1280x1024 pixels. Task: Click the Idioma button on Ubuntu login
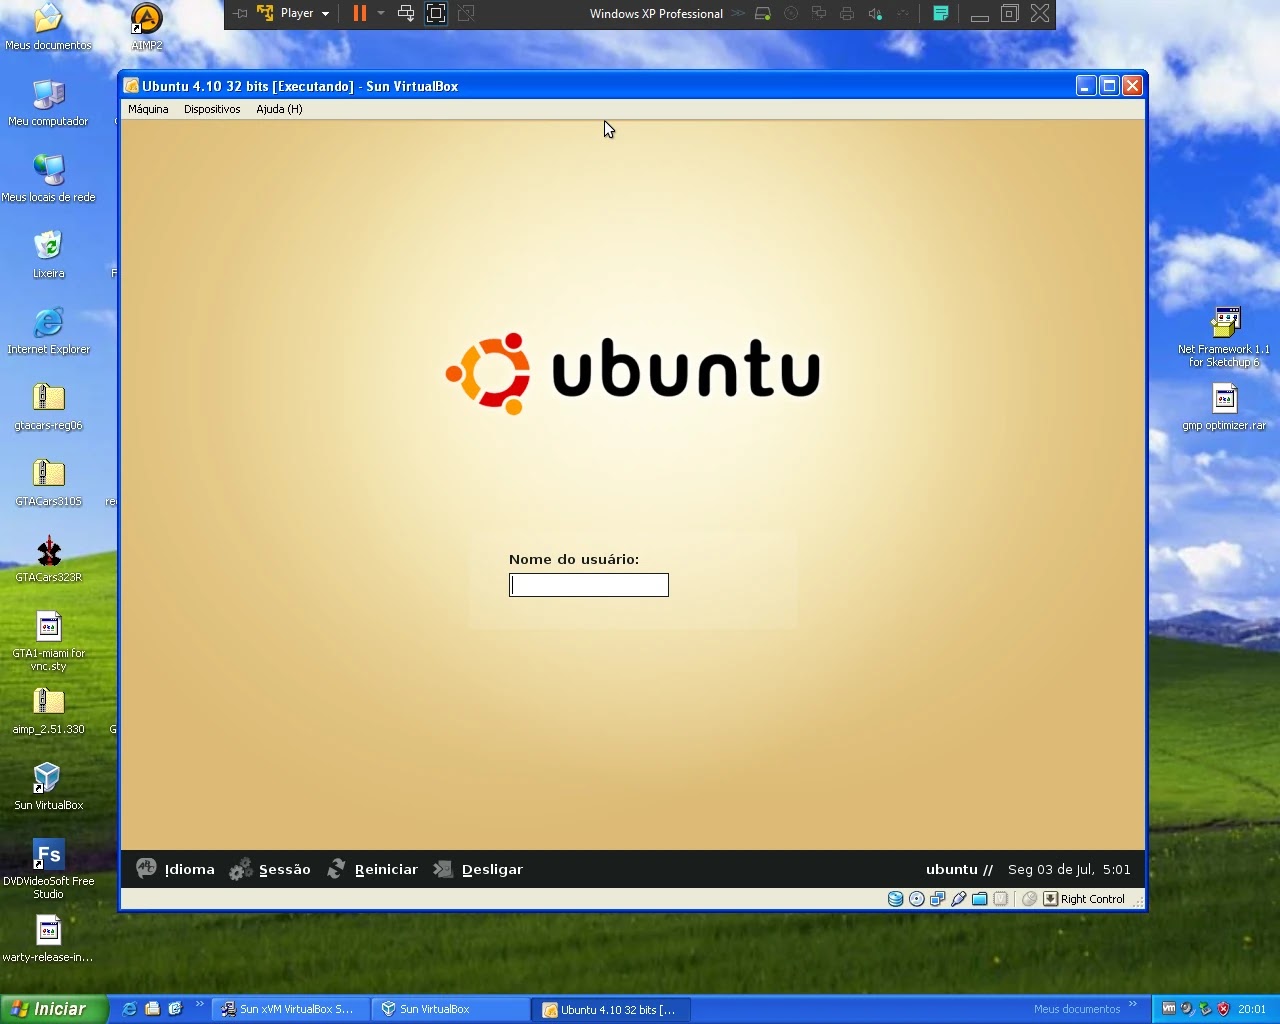[x=176, y=869]
